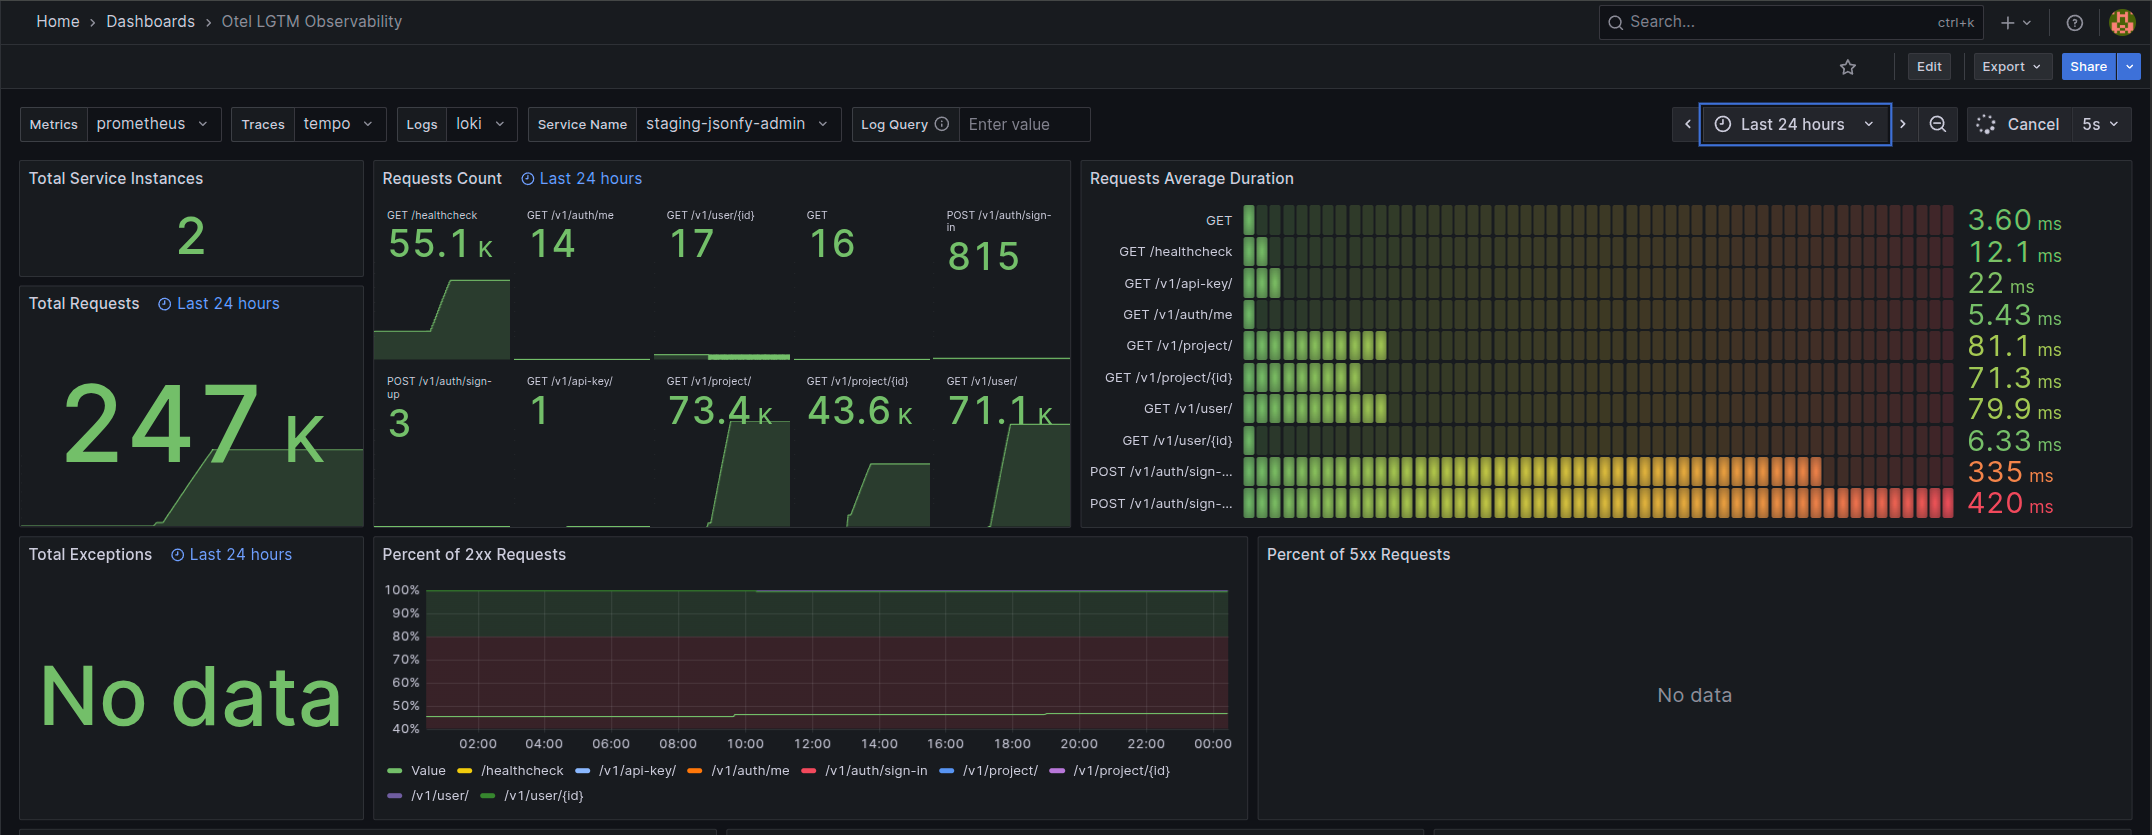
Task: Toggle the /v1/user/ legend series
Action: pyautogui.click(x=439, y=796)
